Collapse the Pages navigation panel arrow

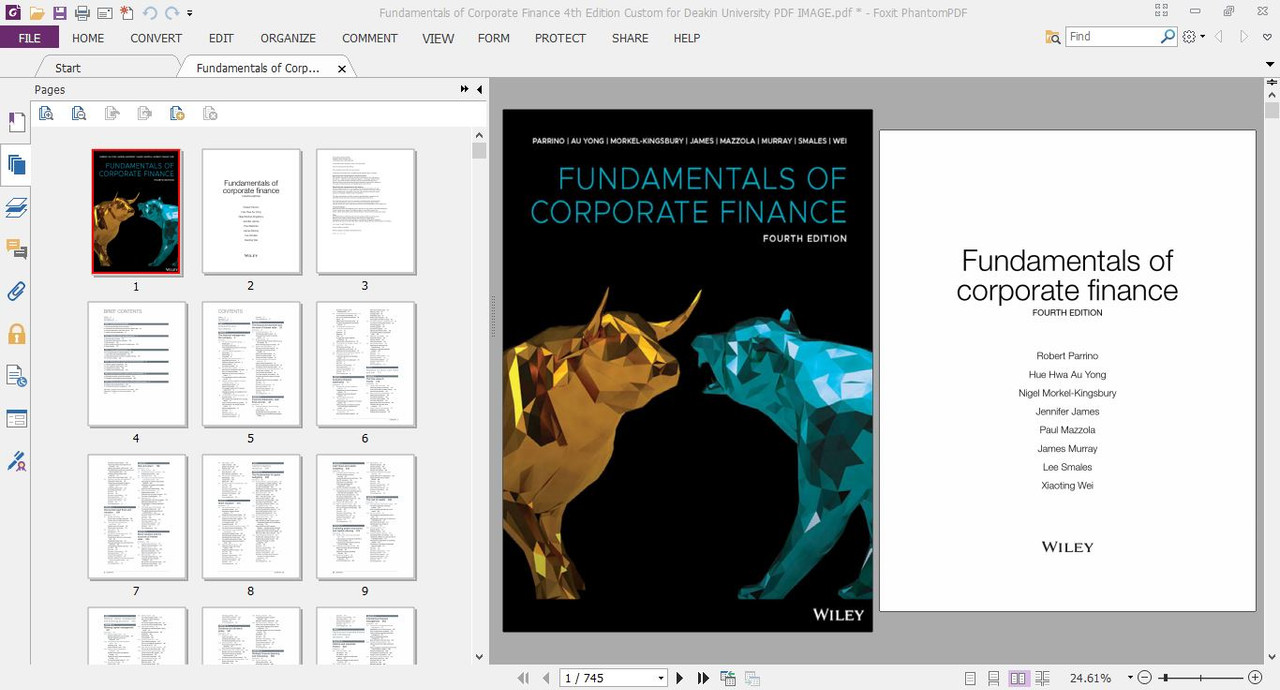coord(479,89)
